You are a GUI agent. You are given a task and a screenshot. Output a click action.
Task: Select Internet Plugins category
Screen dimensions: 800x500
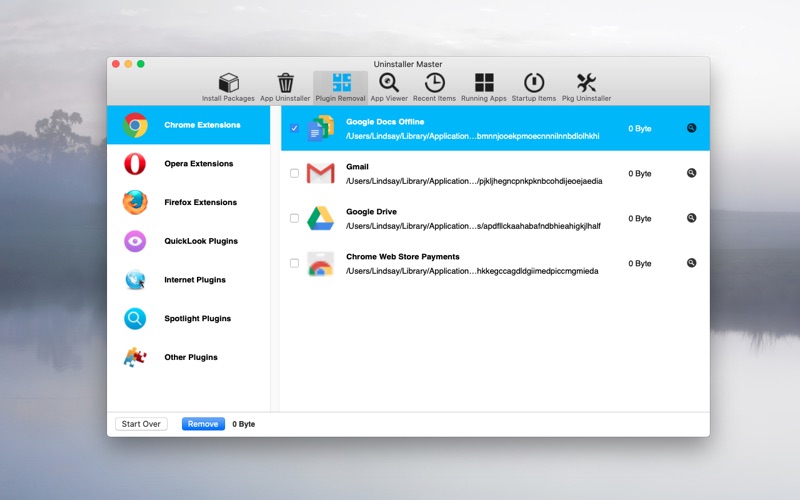(x=188, y=280)
